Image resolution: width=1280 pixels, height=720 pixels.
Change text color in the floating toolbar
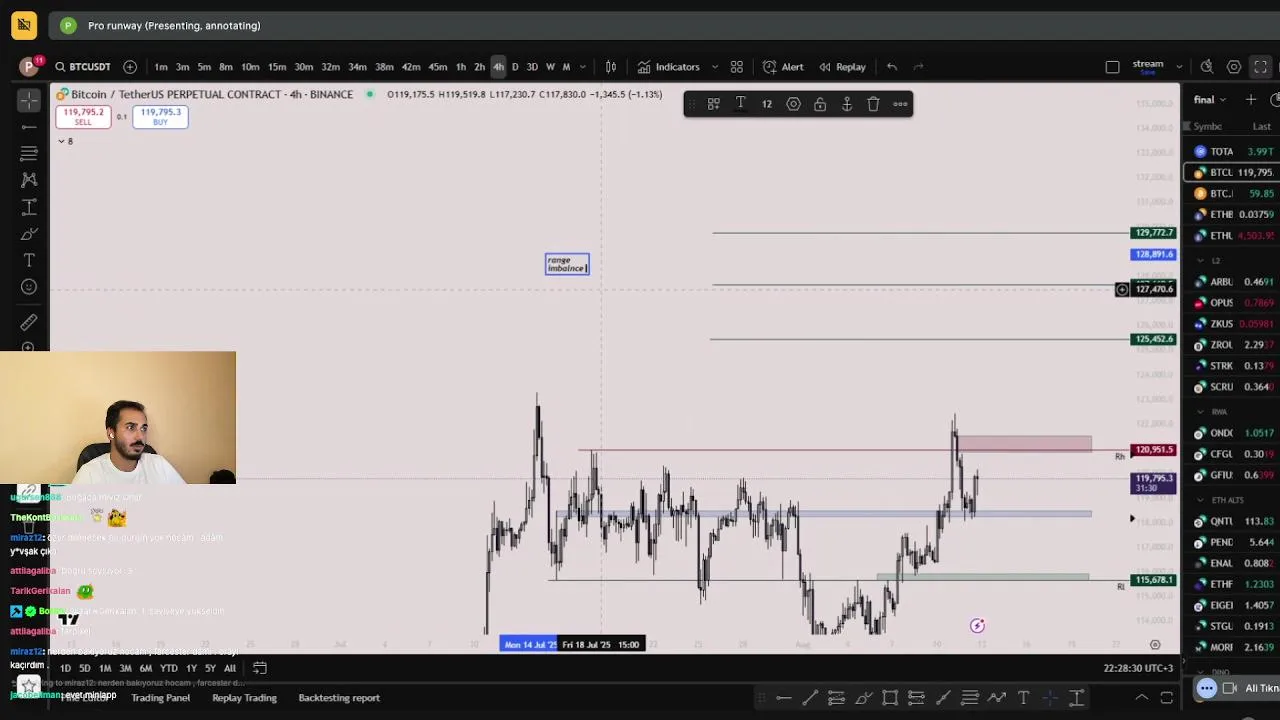[x=741, y=104]
